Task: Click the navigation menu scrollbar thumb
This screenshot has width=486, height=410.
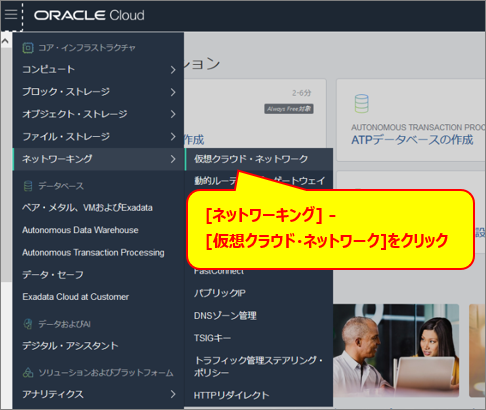Action: [x=6, y=164]
